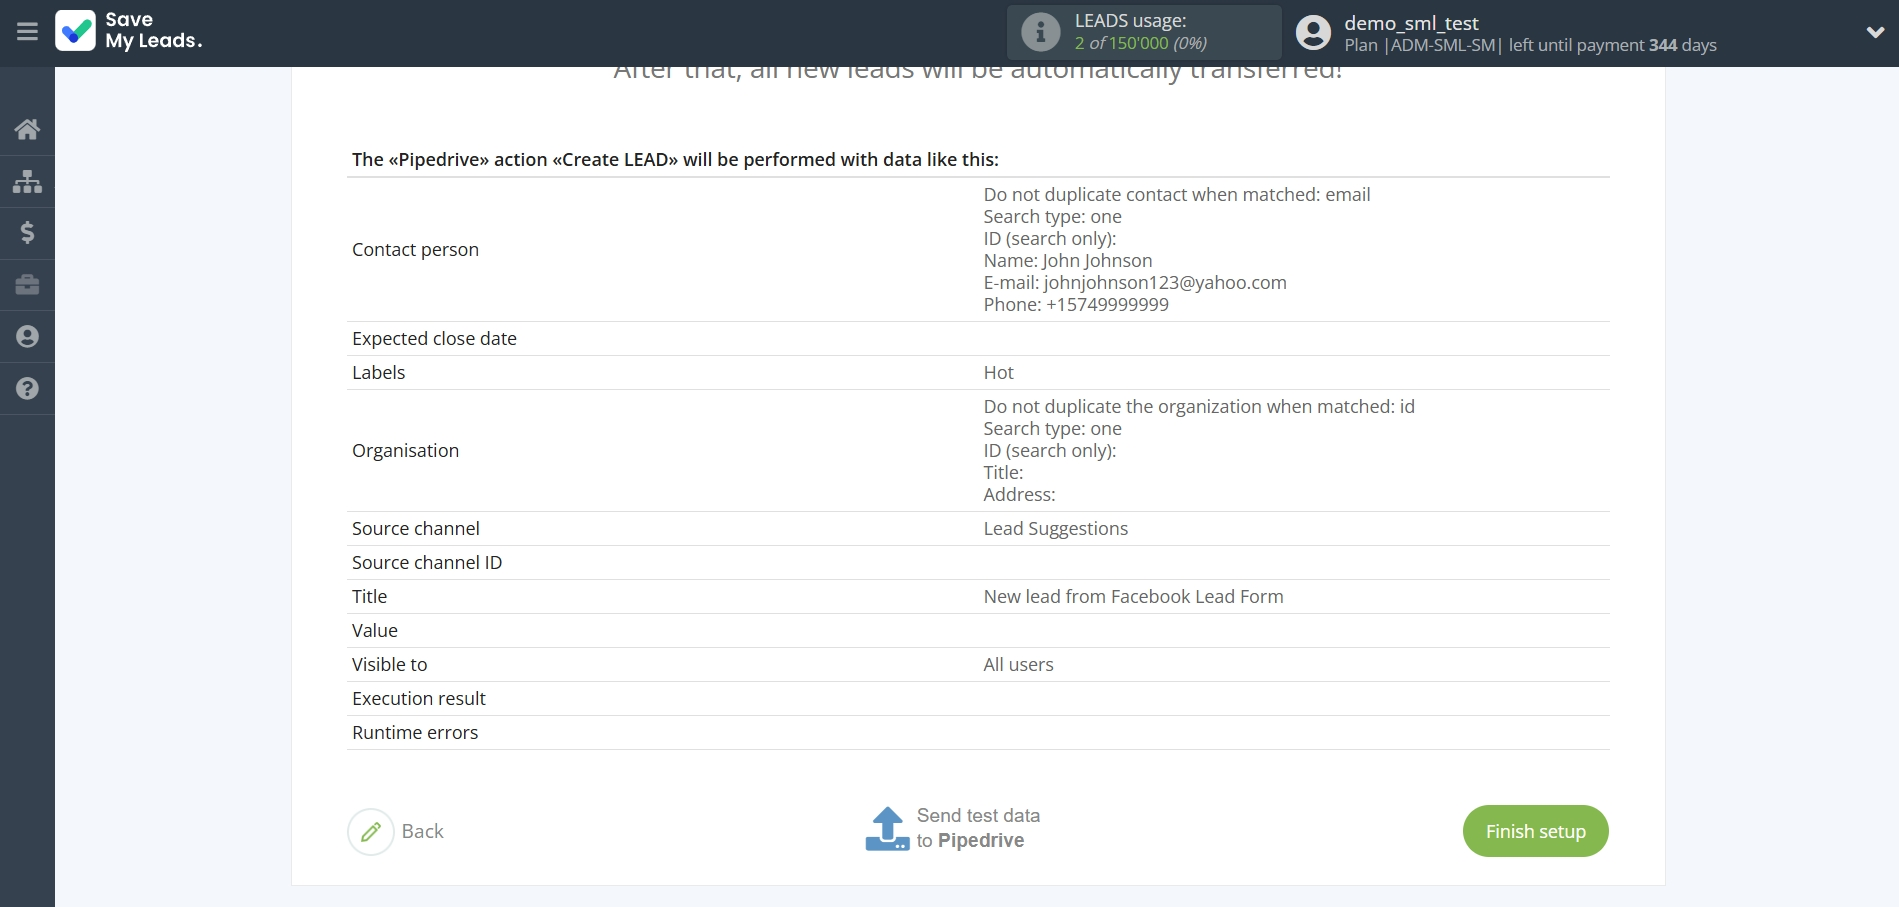
Task: Click the SaveMyLeads logo
Action: coord(128,32)
